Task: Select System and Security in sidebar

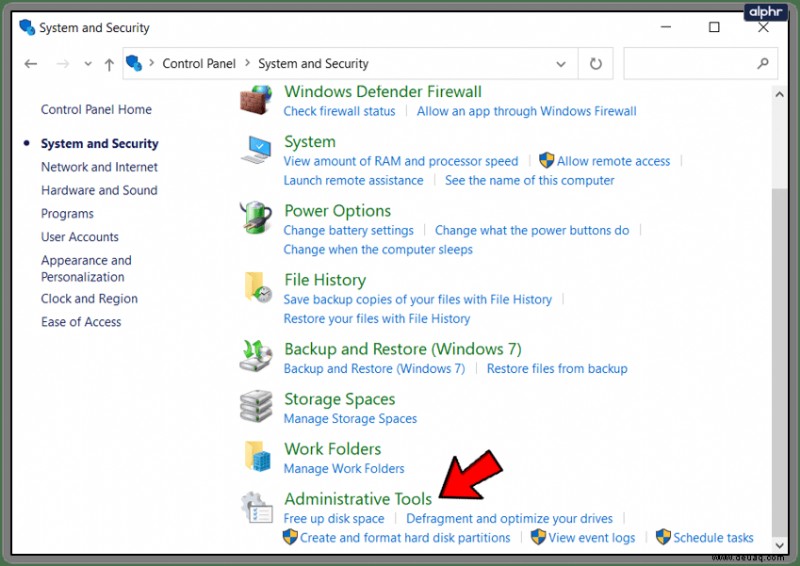Action: [x=99, y=143]
